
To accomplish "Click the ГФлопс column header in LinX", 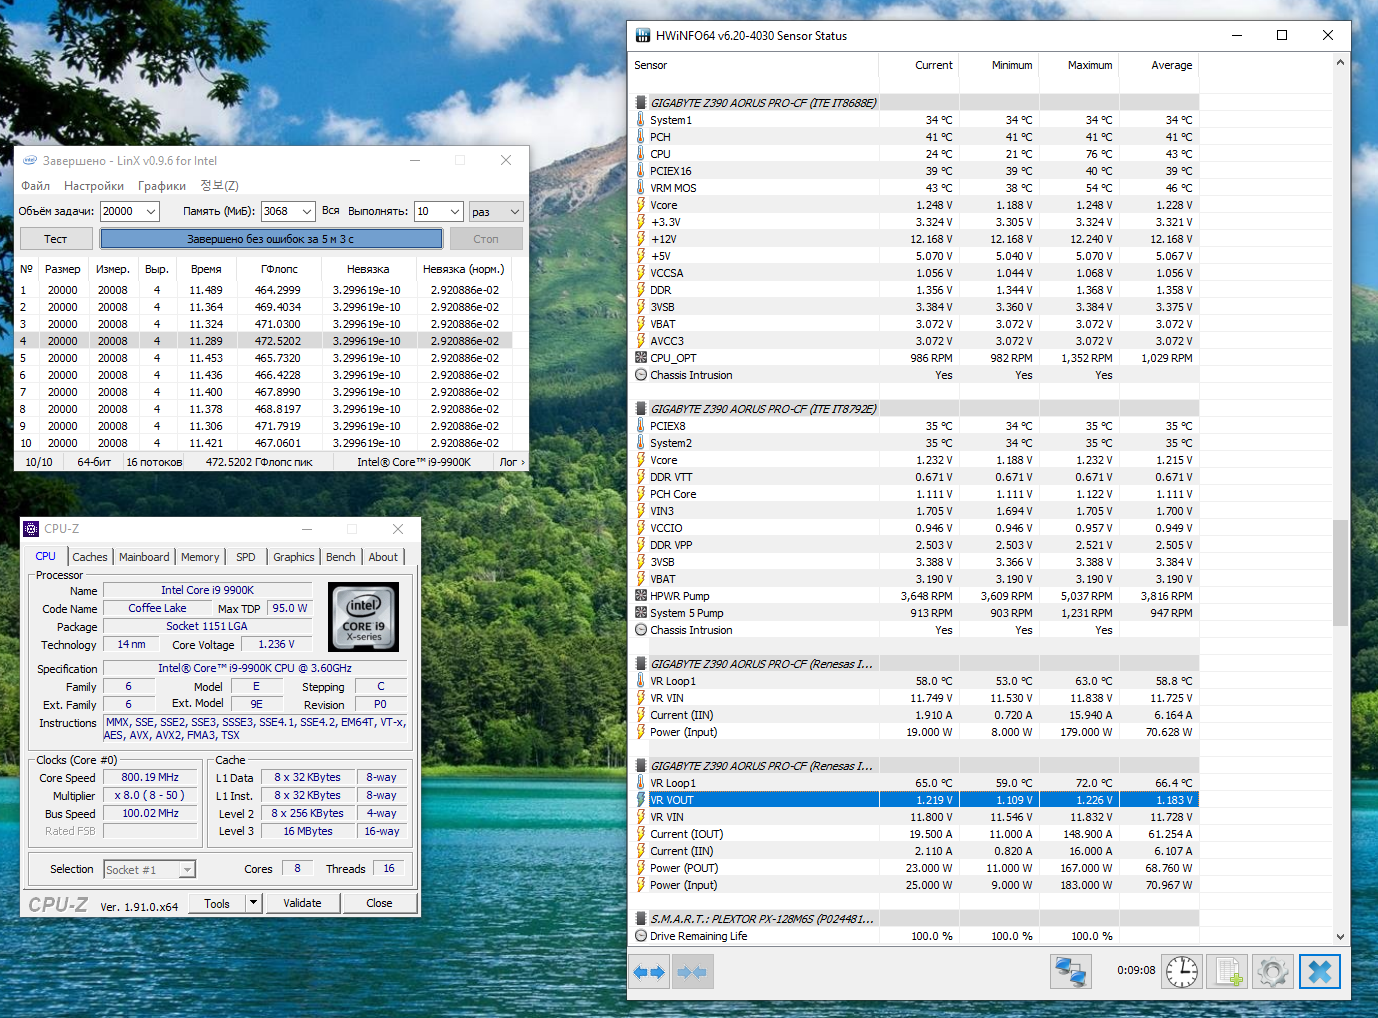I will coord(279,269).
